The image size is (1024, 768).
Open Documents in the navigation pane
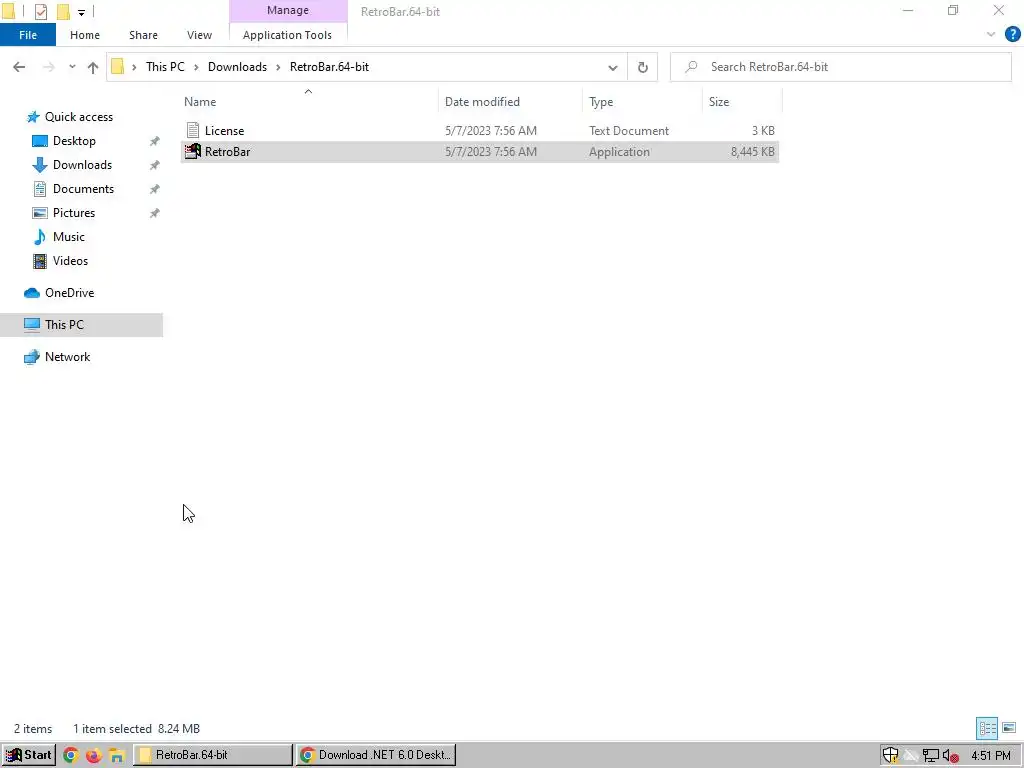(x=83, y=189)
